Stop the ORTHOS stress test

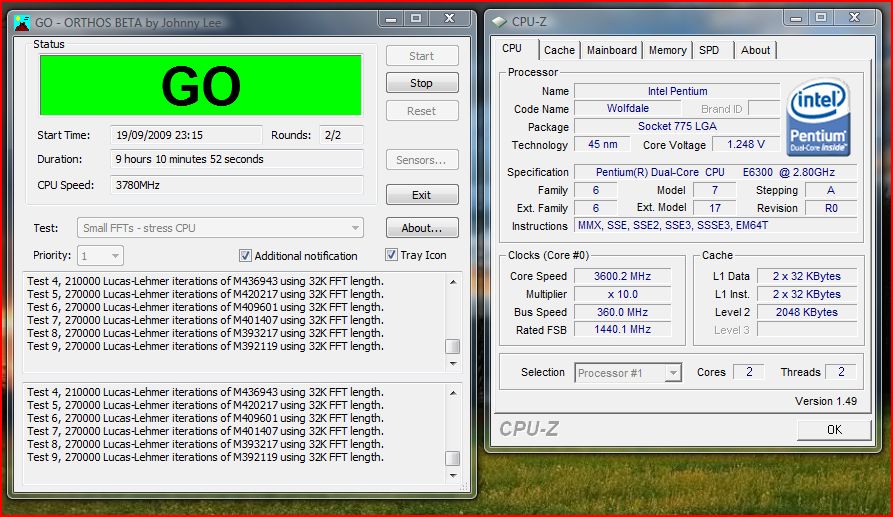click(x=421, y=83)
